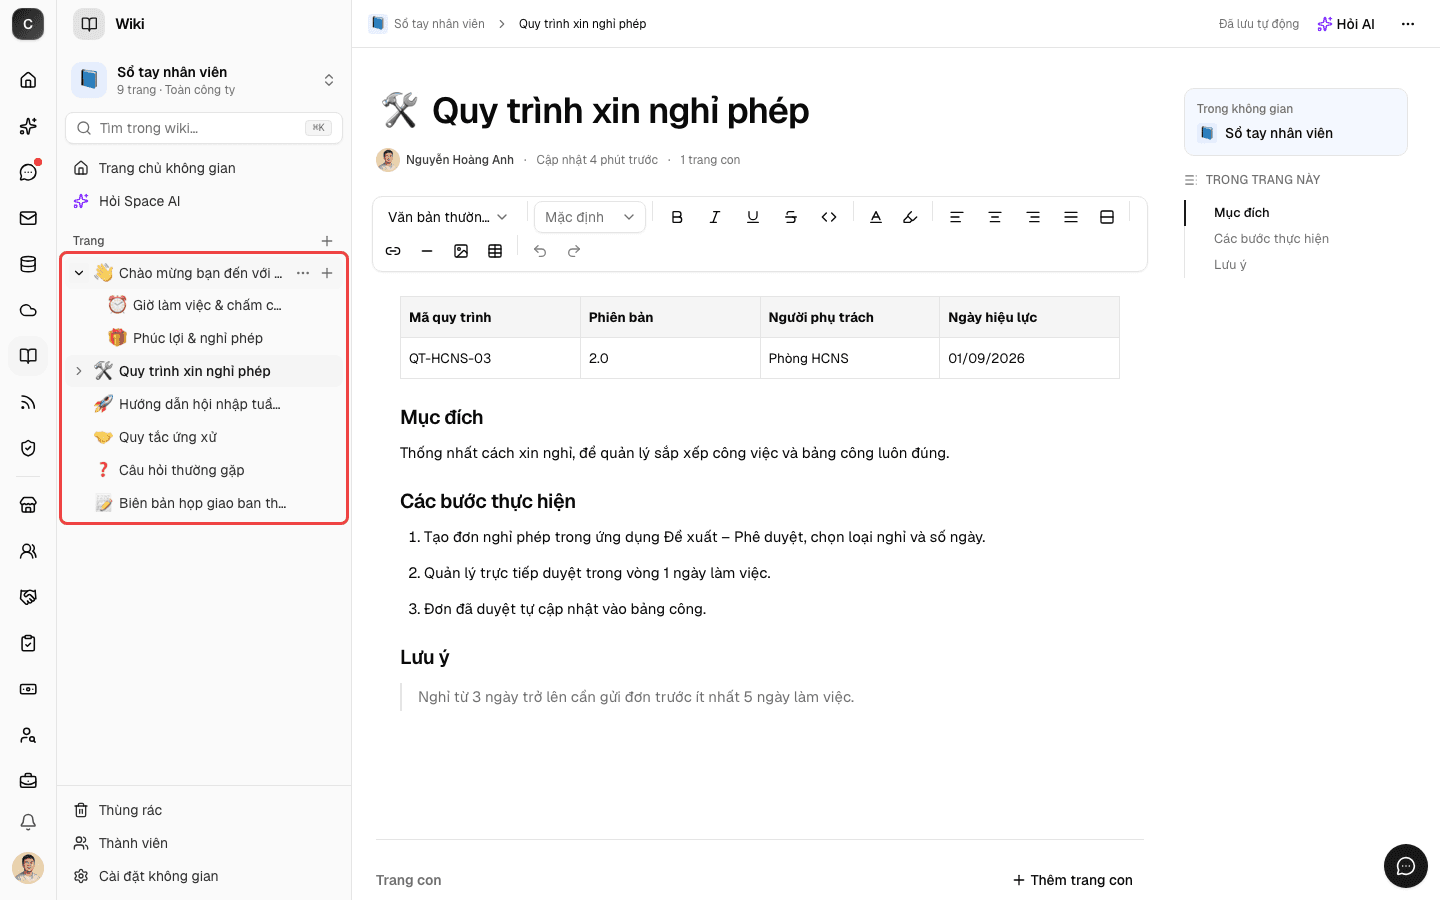This screenshot has width=1440, height=900.
Task: Collapse the Chào mừng bạn đến với page tree
Action: tap(79, 273)
